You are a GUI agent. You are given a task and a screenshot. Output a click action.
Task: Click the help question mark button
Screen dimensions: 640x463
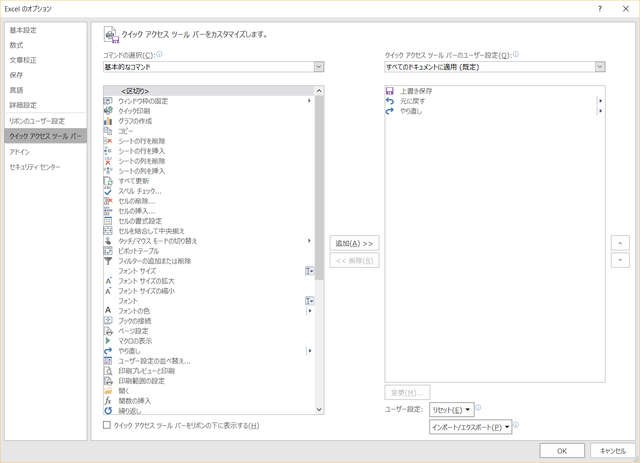[600, 9]
